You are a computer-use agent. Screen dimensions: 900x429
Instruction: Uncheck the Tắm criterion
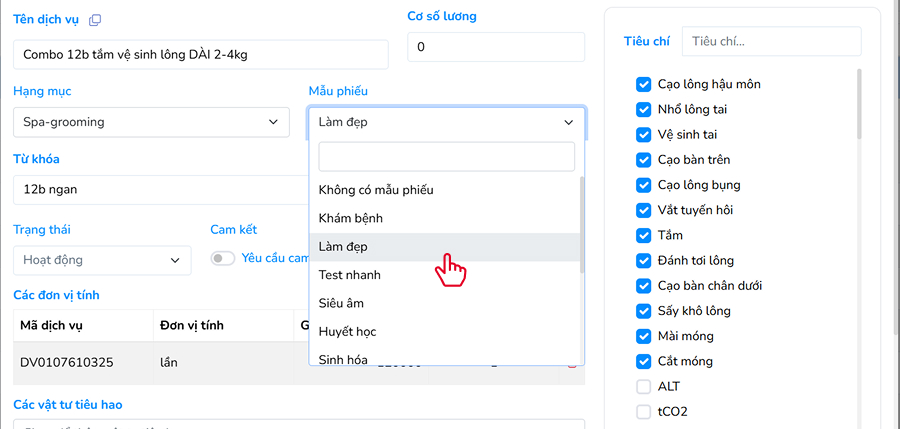point(643,235)
